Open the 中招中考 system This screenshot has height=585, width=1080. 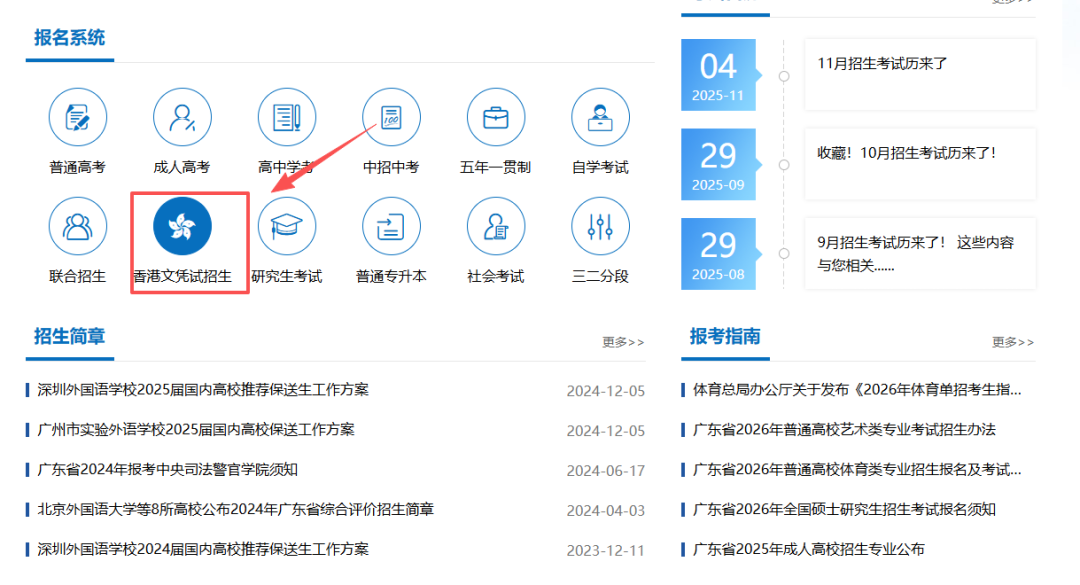pyautogui.click(x=390, y=117)
